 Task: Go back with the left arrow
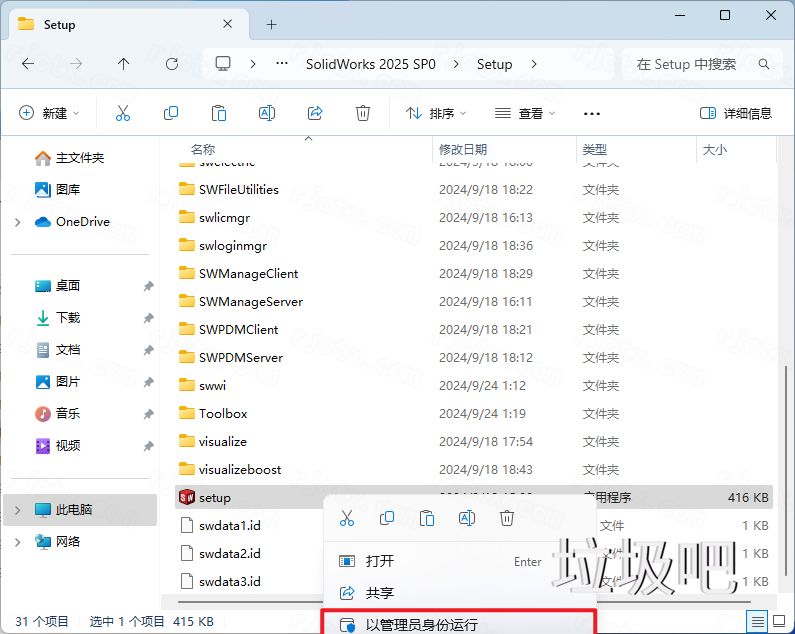coord(28,64)
